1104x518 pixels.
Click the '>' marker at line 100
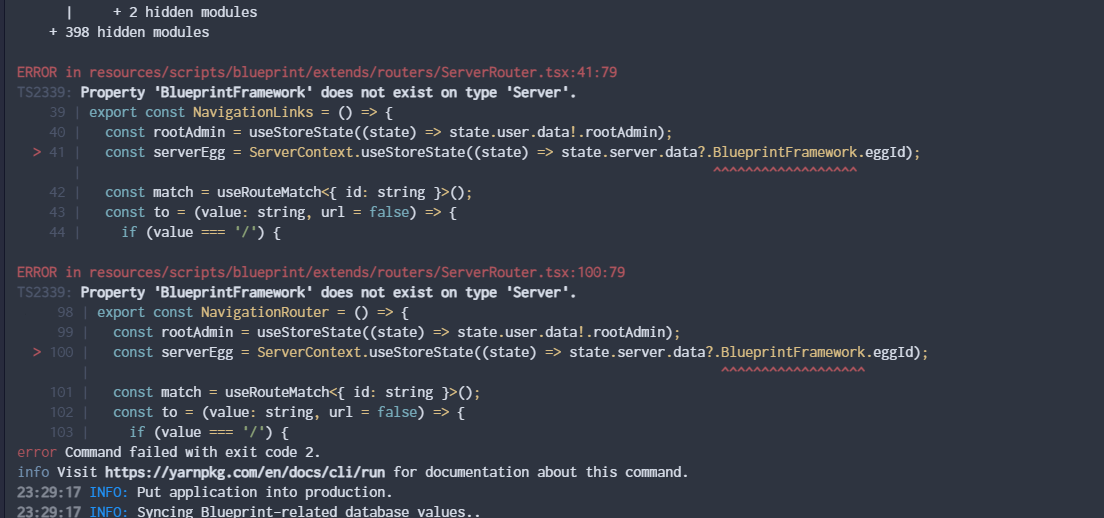(x=37, y=352)
